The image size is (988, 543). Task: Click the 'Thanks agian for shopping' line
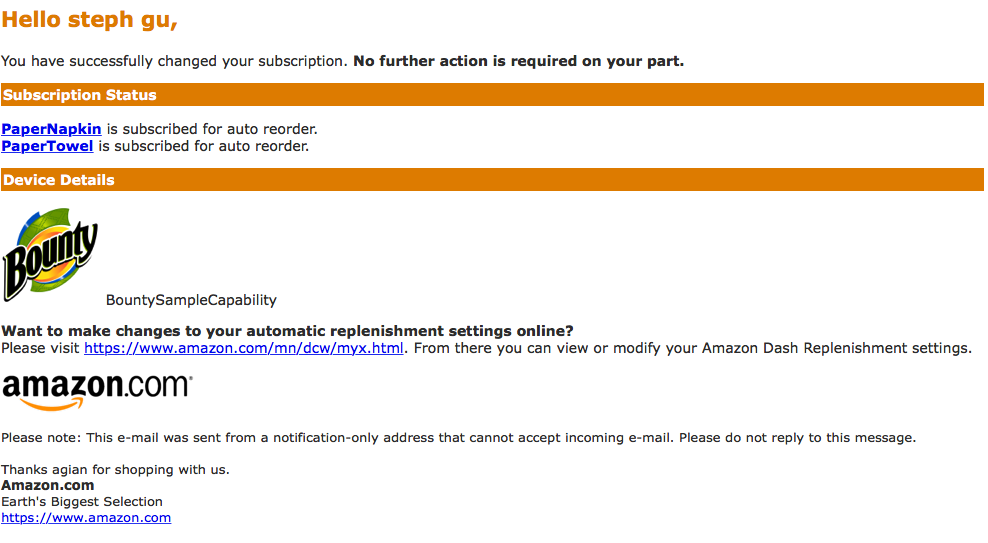tap(115, 469)
